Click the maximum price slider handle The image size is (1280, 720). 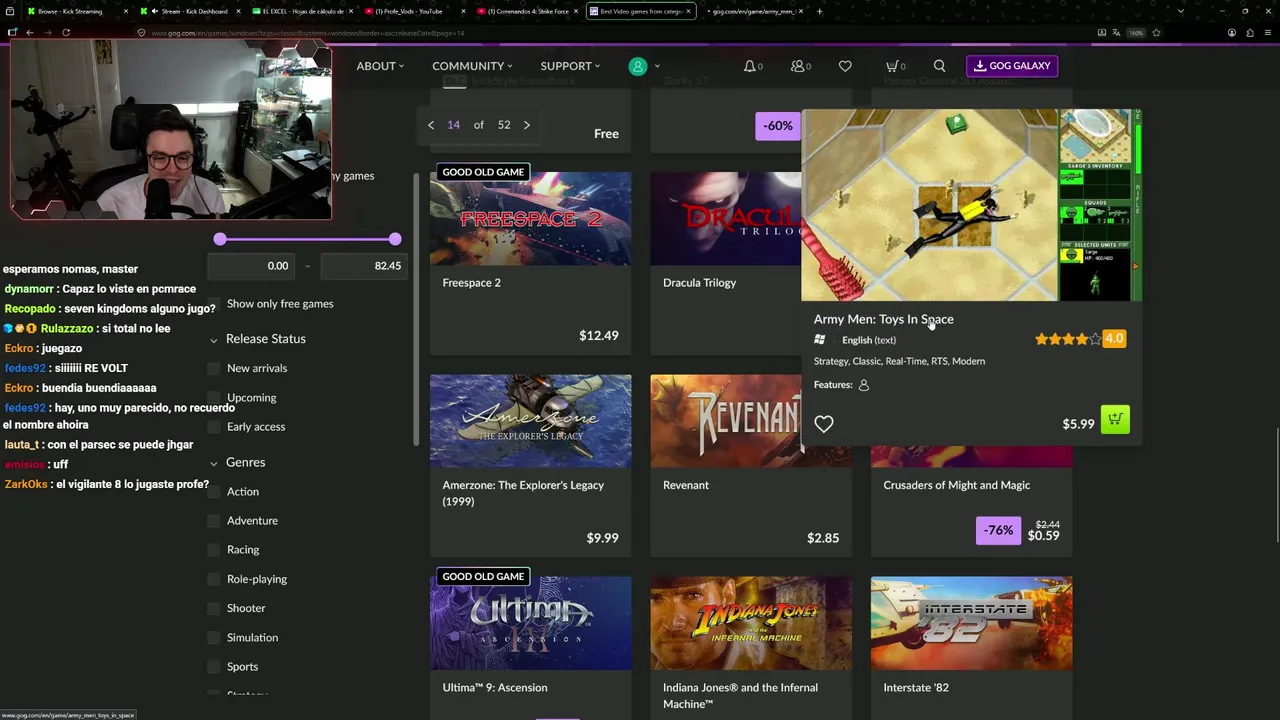click(x=395, y=239)
